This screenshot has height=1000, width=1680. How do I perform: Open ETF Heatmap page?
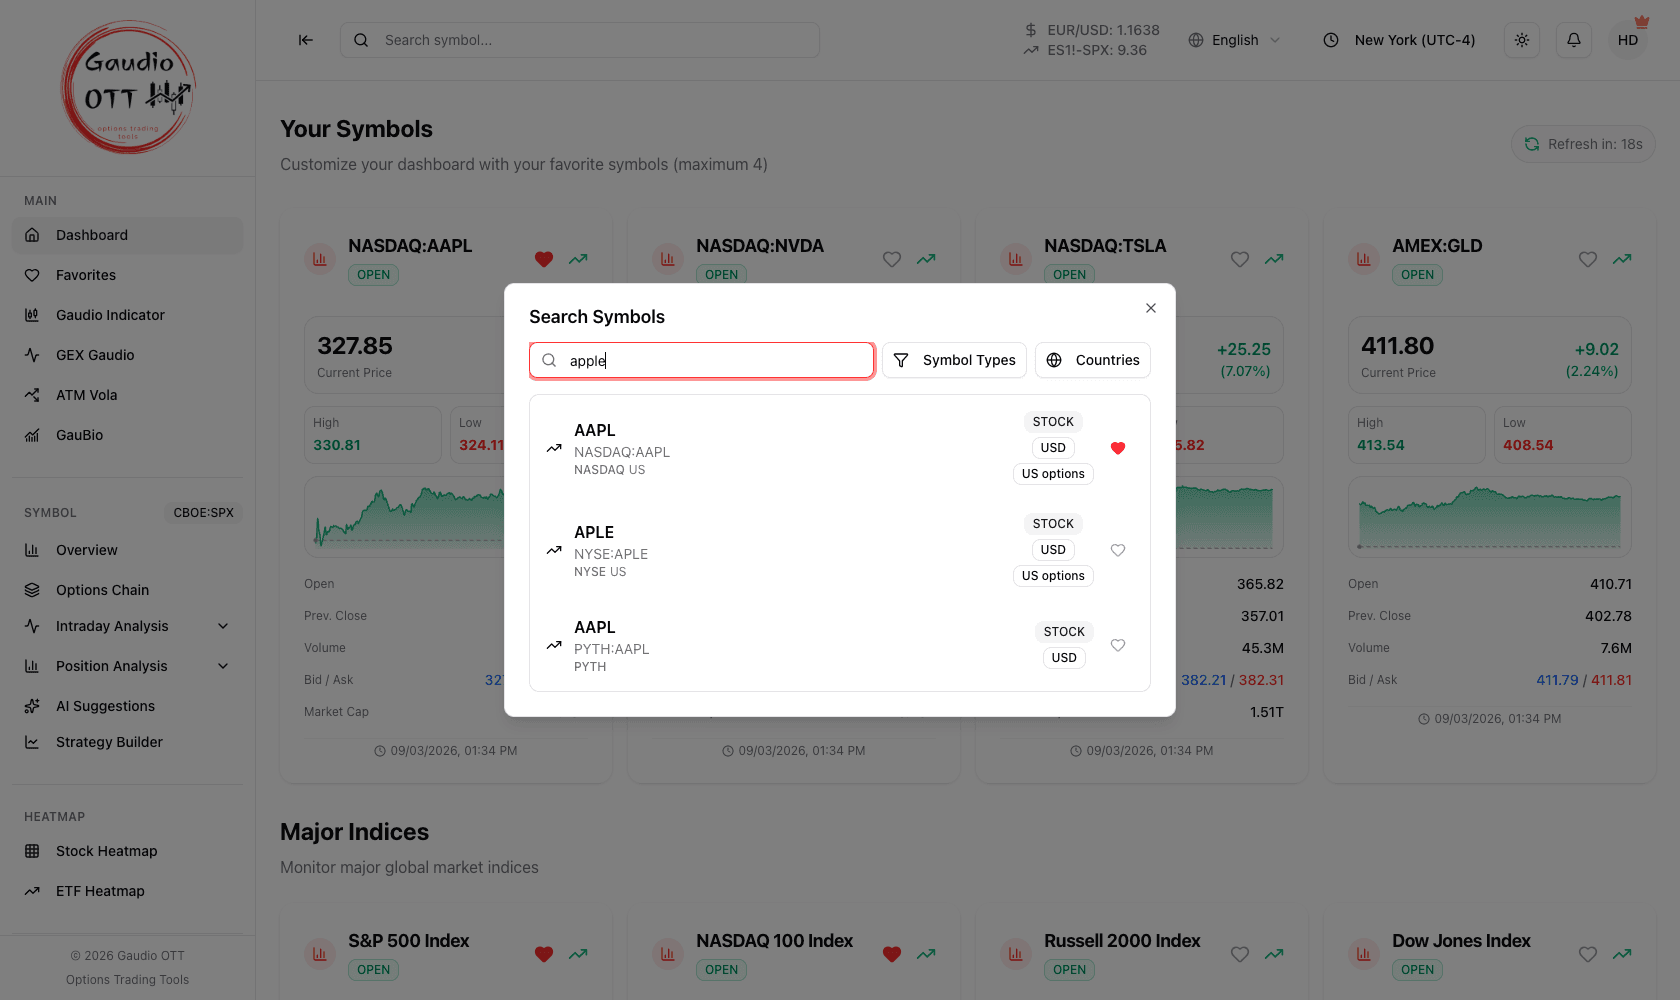pos(128,891)
